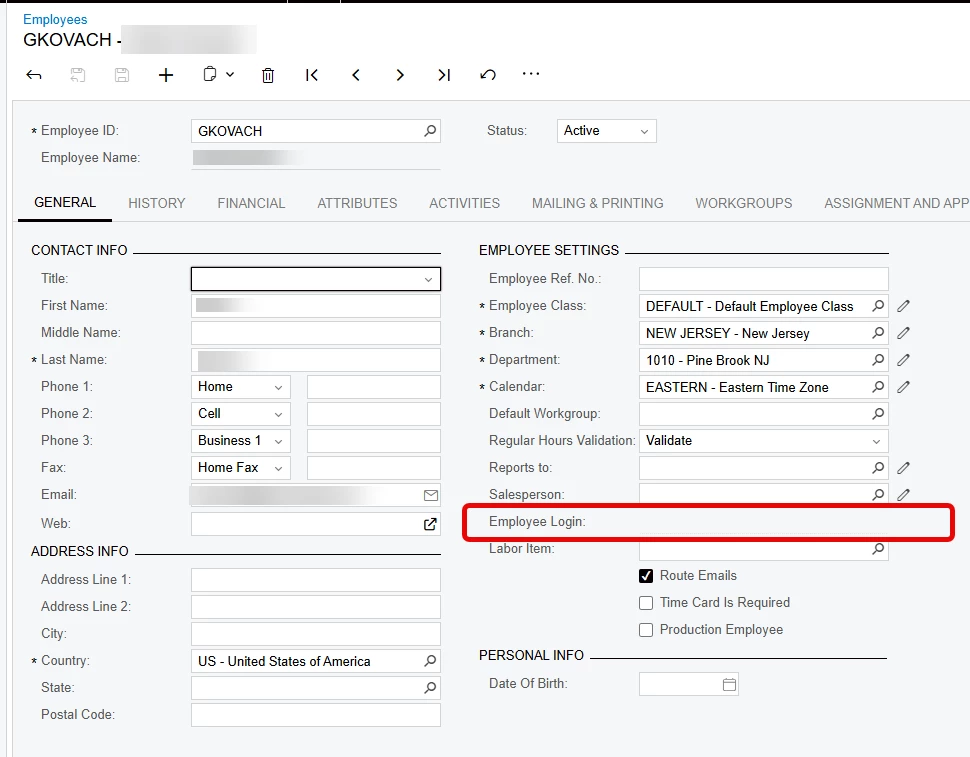The image size is (970, 757).
Task: Click the Employee Ref. No. field
Action: pyautogui.click(x=763, y=279)
